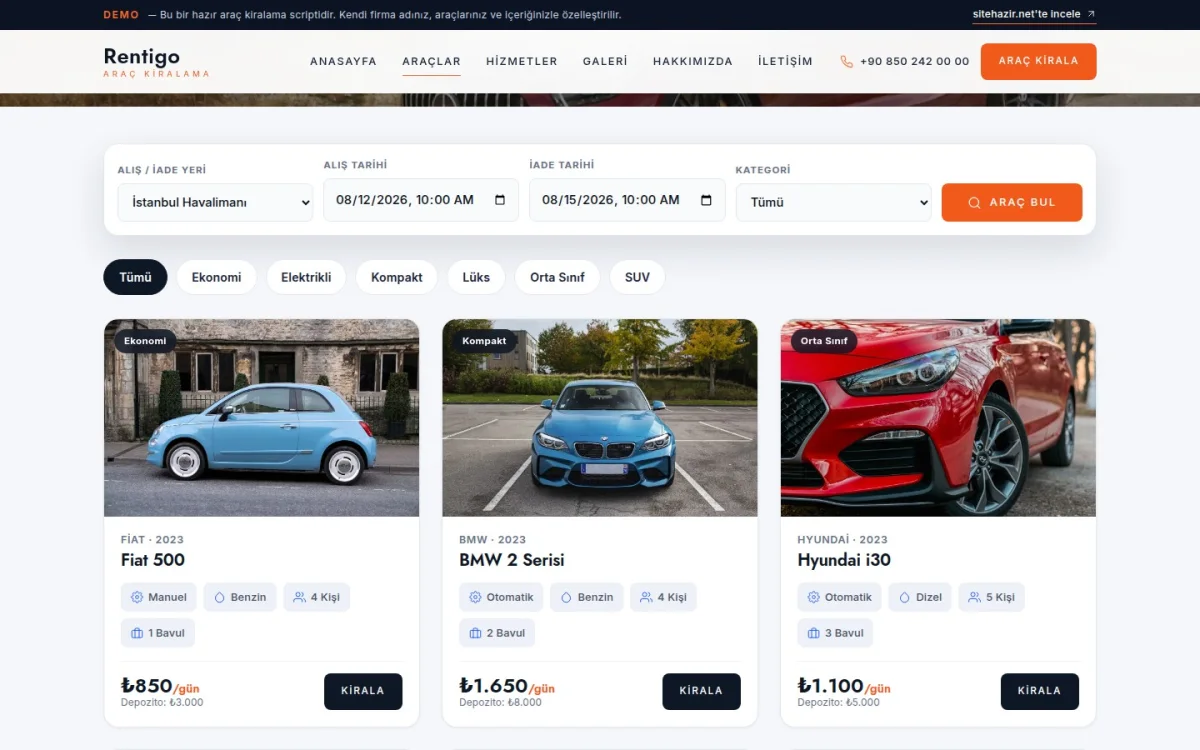
Task: Click people icon on Hyundai i30 5 Kişi chip
Action: (x=974, y=597)
